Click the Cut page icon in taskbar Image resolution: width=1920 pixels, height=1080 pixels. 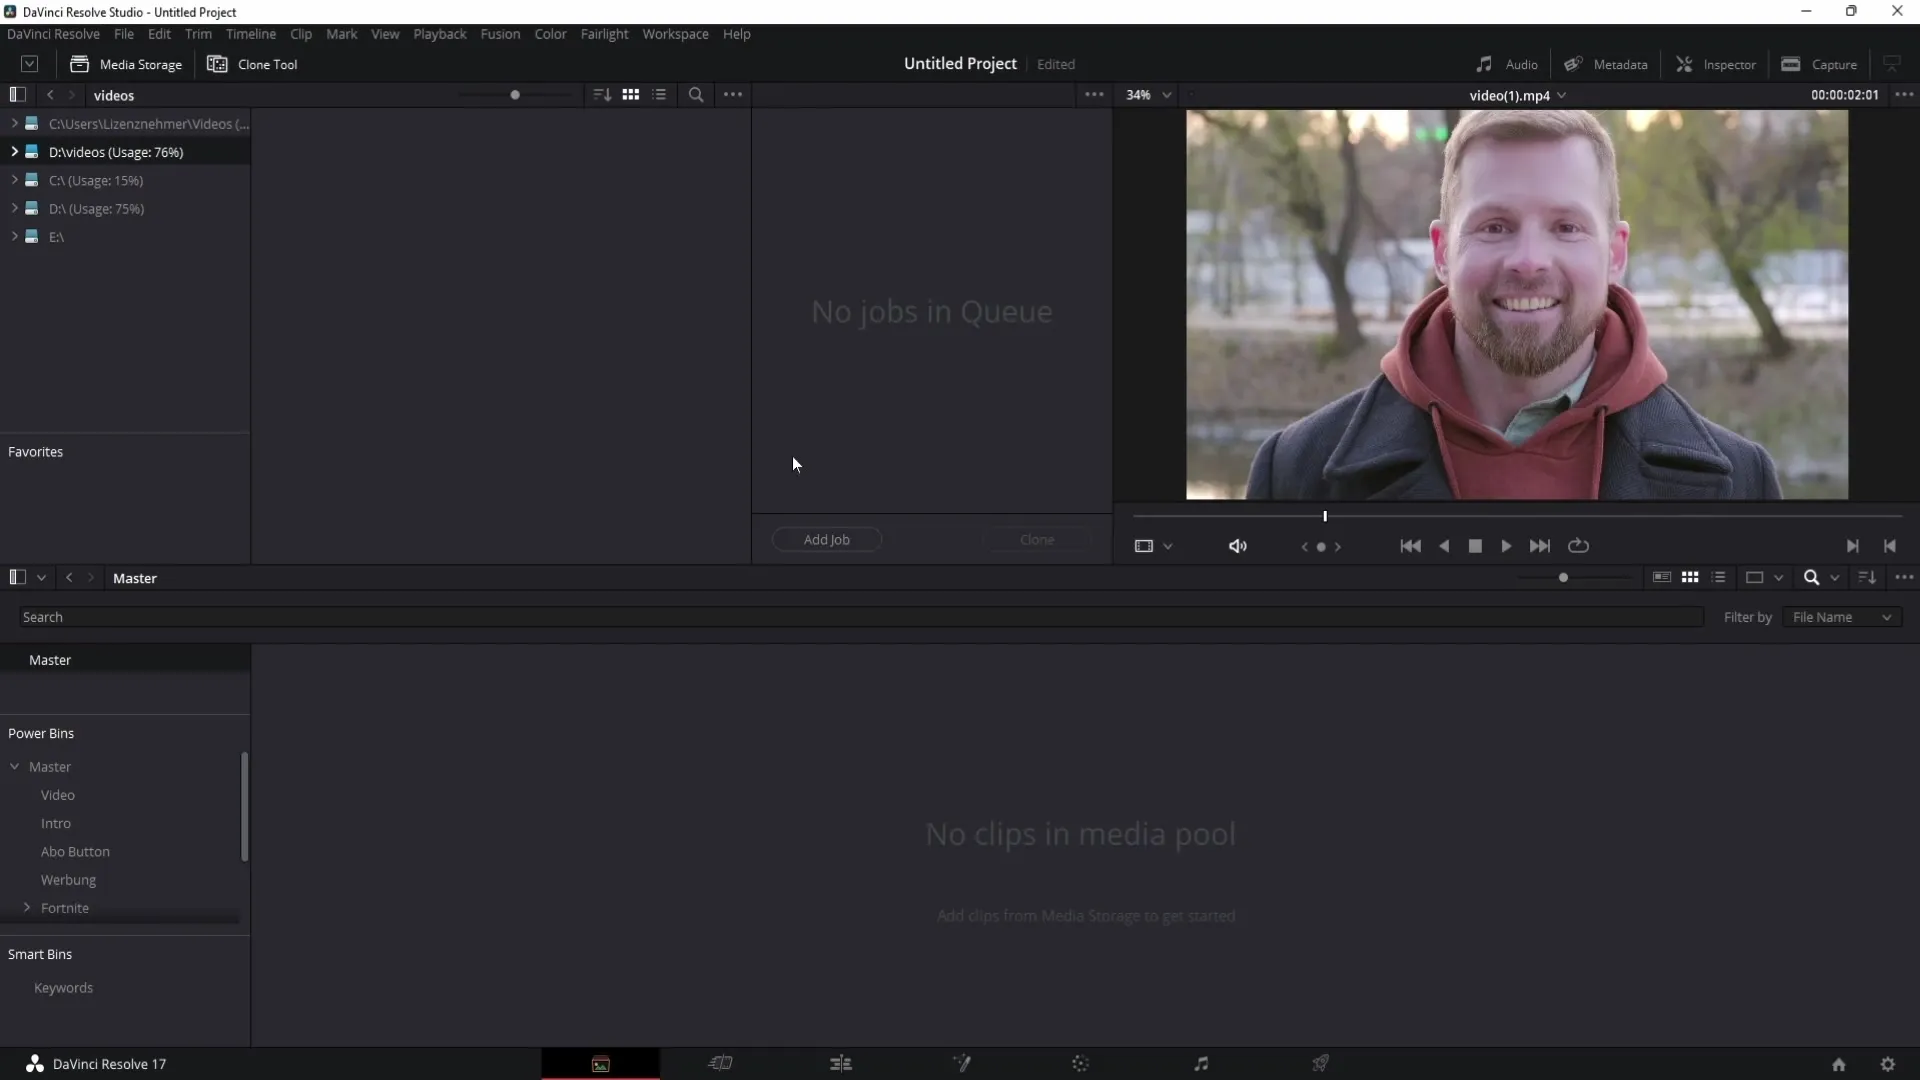(720, 1063)
